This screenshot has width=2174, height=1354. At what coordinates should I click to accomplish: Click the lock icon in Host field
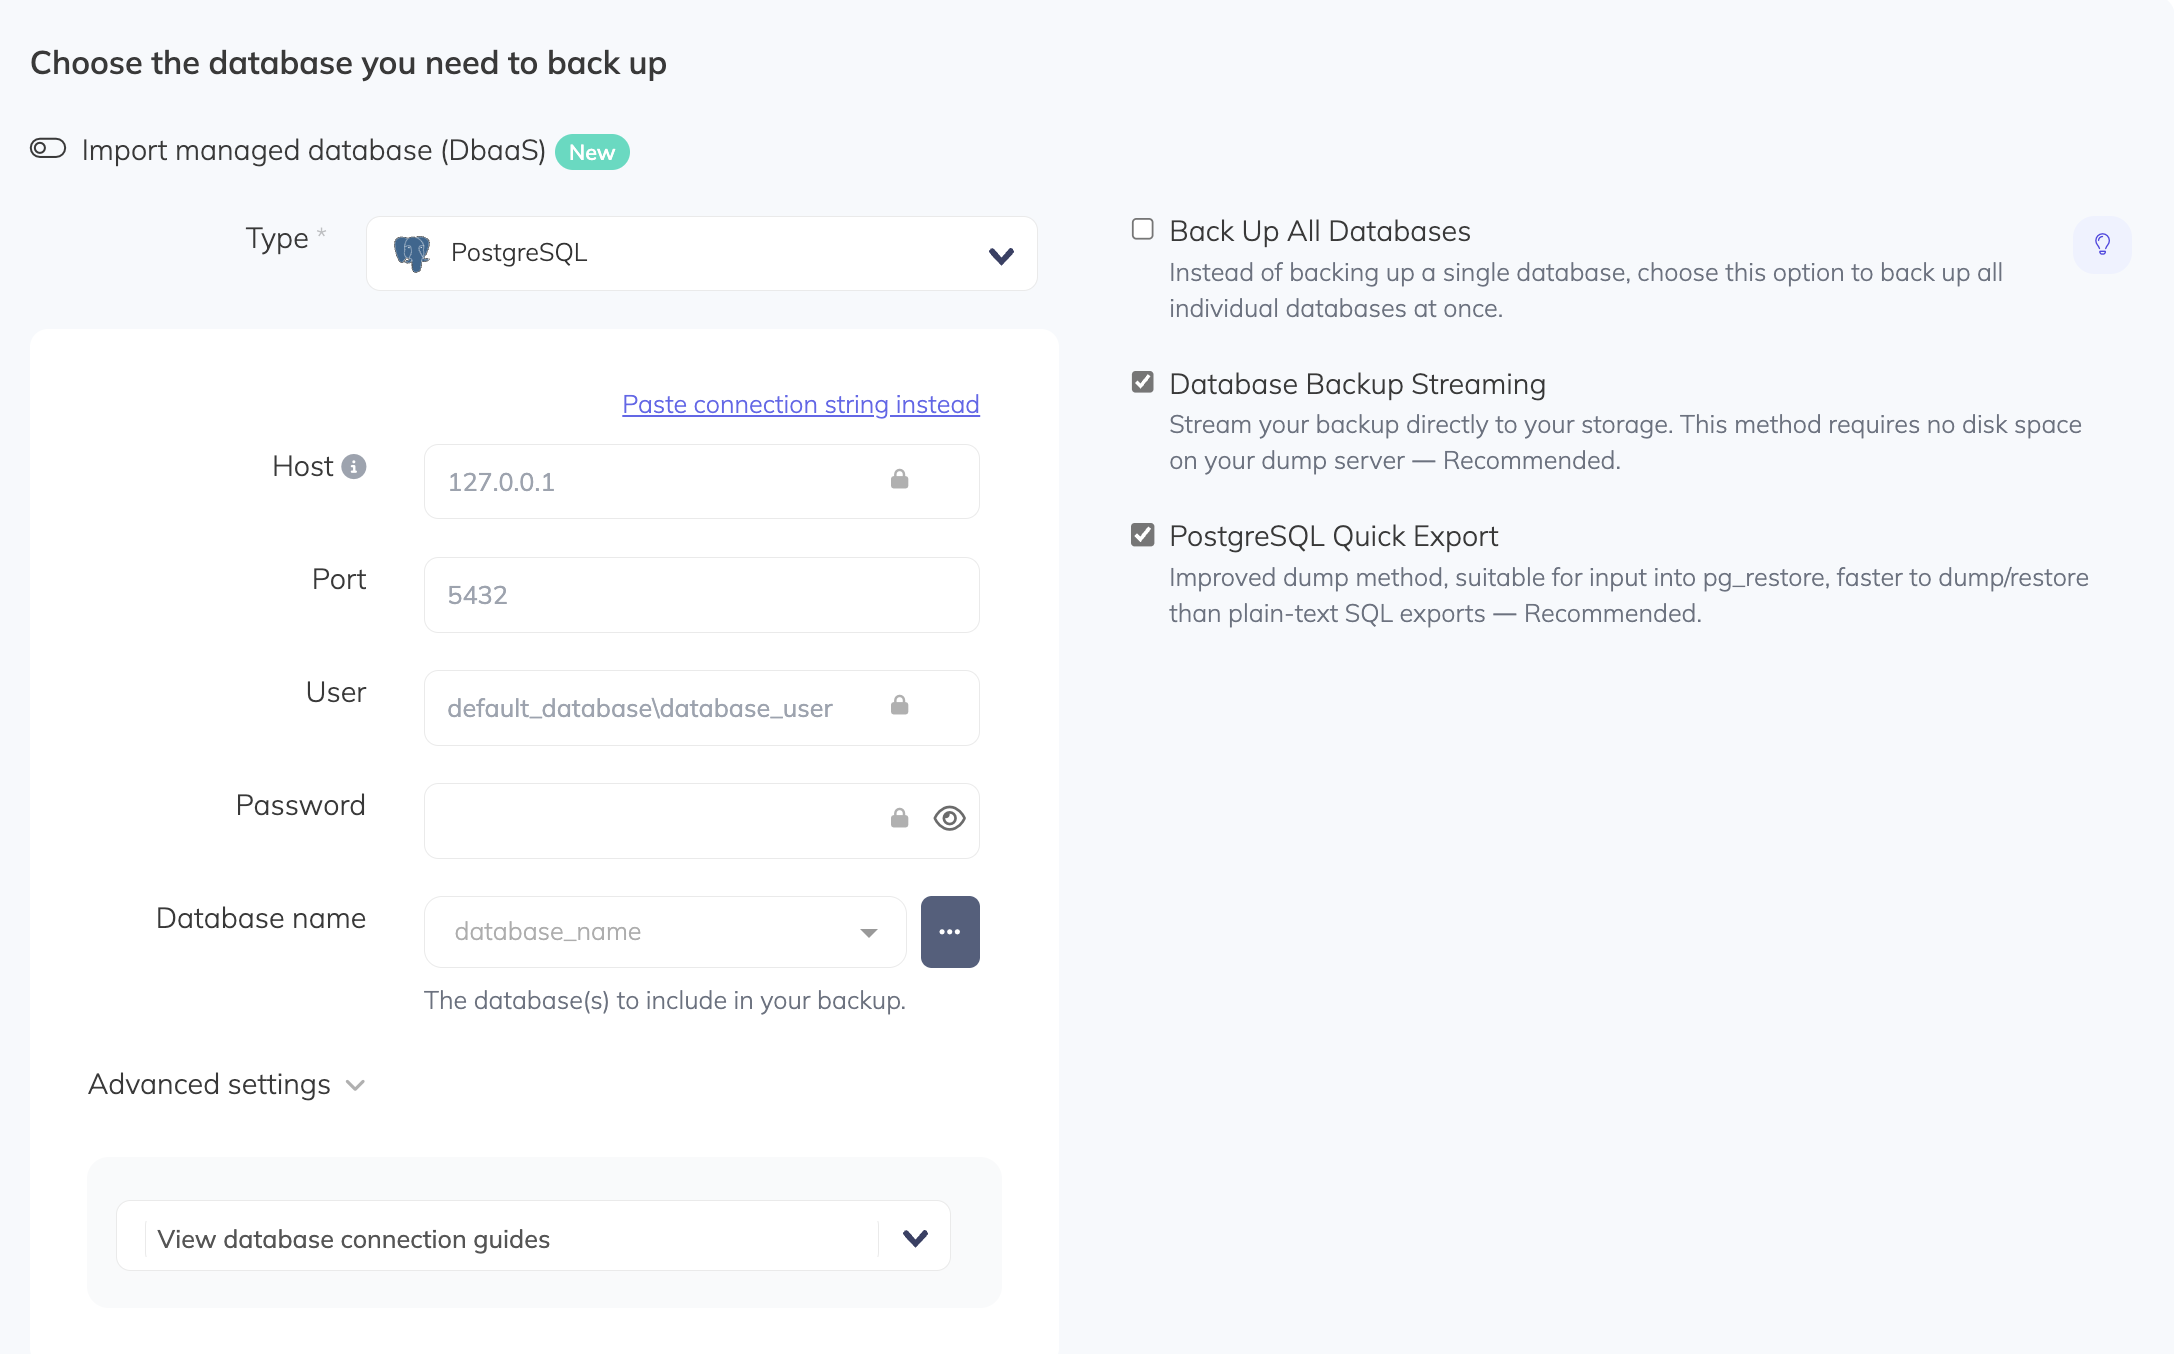[900, 480]
